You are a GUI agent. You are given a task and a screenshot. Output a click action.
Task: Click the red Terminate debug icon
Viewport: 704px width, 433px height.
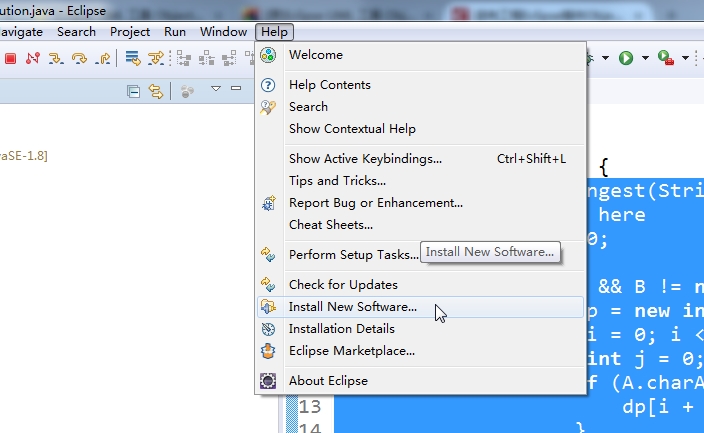click(10, 58)
